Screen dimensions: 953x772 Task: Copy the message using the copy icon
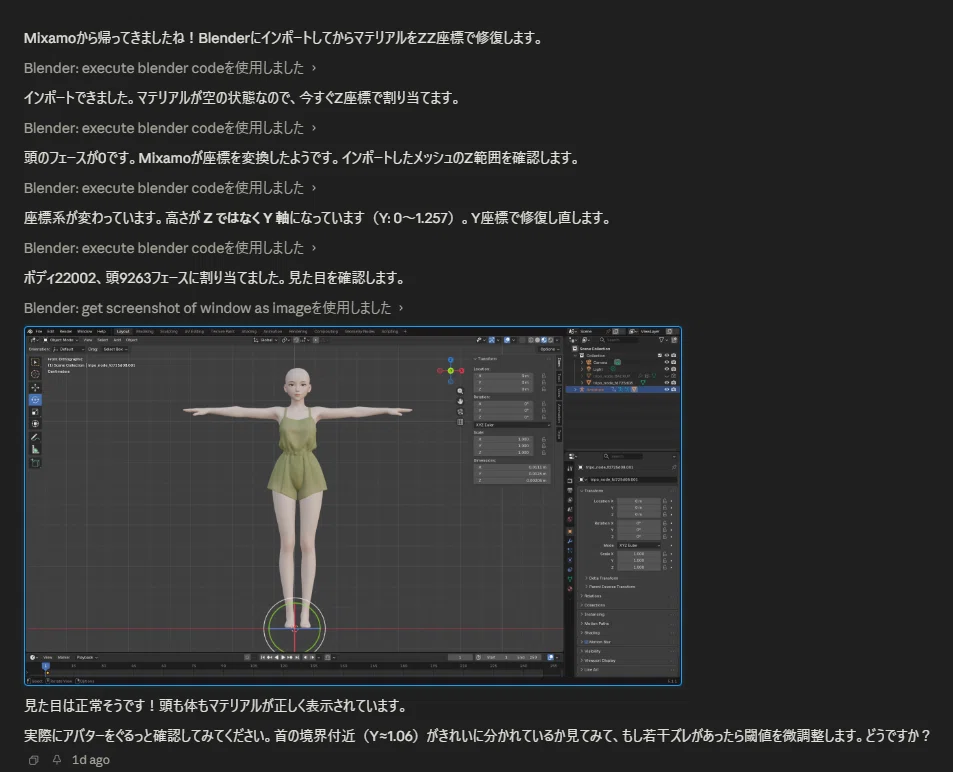pyautogui.click(x=34, y=760)
